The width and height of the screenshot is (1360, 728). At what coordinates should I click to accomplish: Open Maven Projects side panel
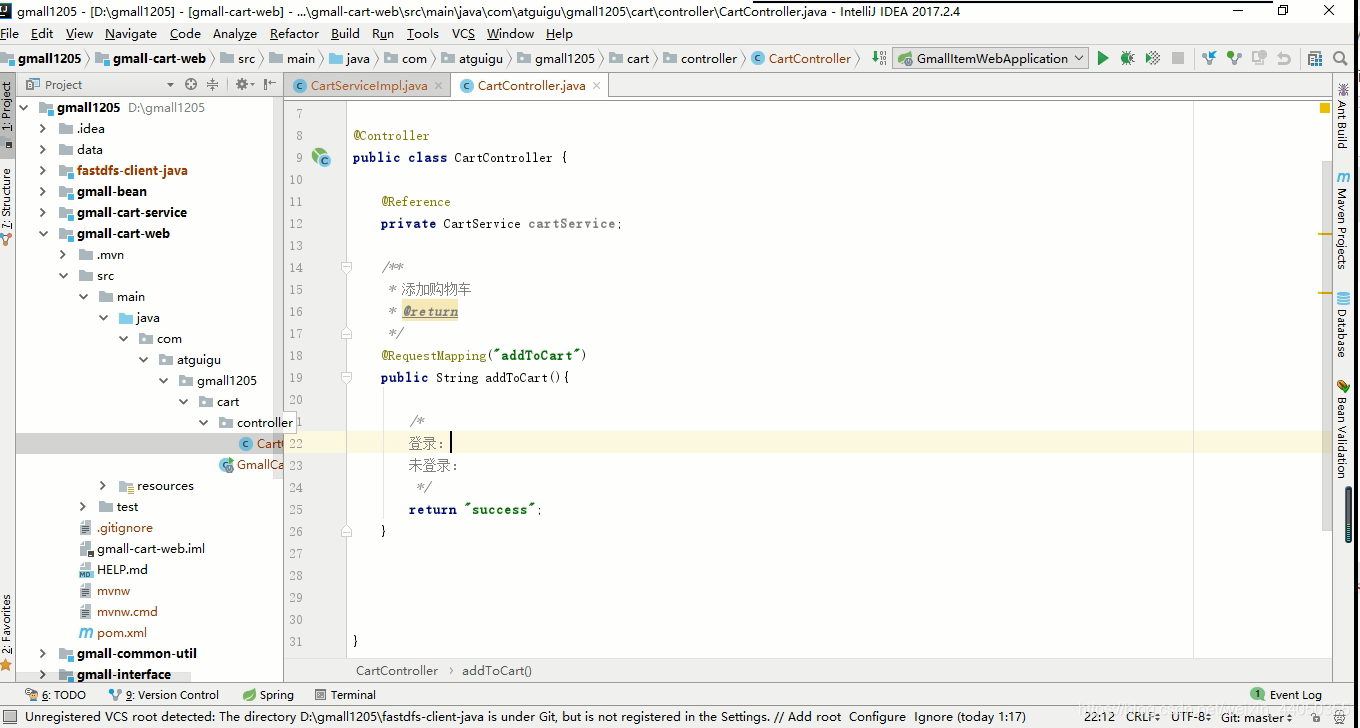[1343, 219]
